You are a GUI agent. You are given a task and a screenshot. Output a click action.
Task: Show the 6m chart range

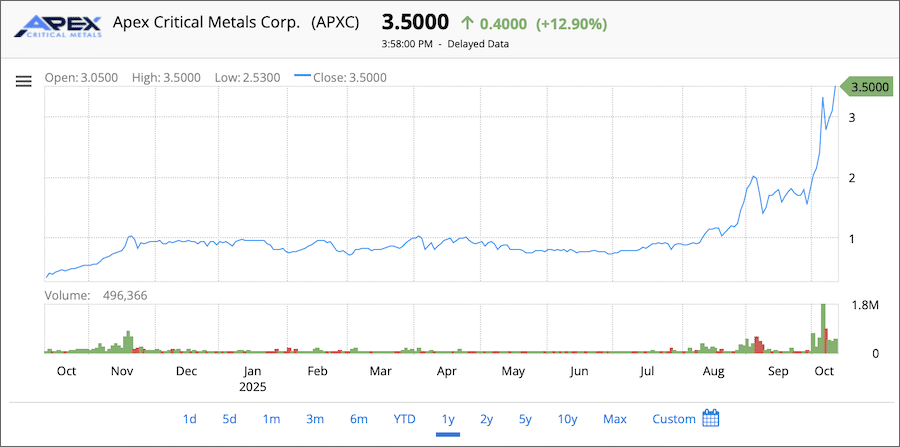click(359, 419)
